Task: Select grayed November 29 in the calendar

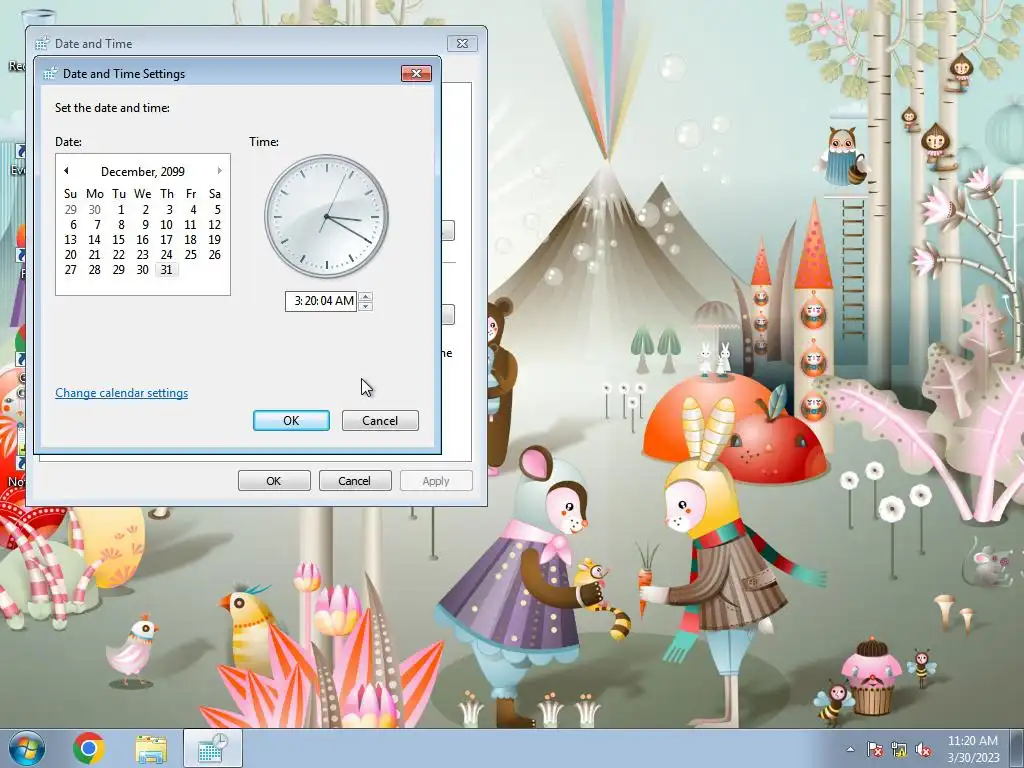Action: coord(71,210)
